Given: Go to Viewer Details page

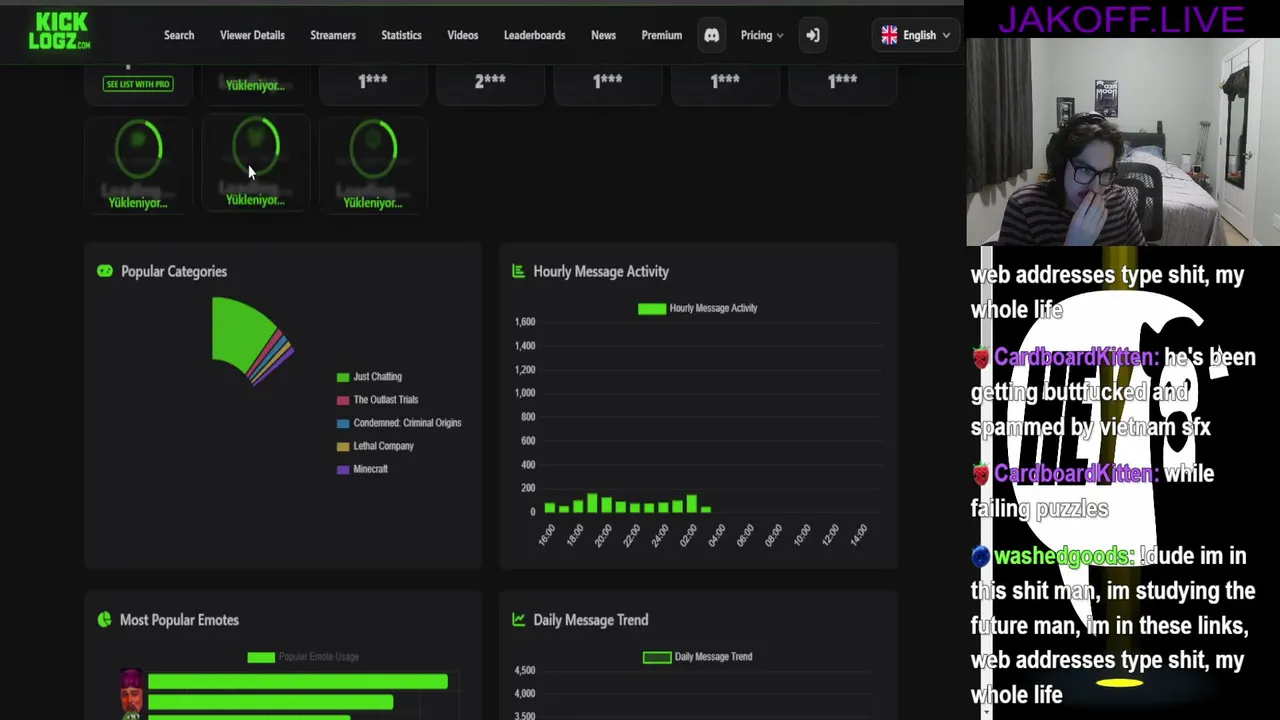Looking at the screenshot, I should click(252, 35).
